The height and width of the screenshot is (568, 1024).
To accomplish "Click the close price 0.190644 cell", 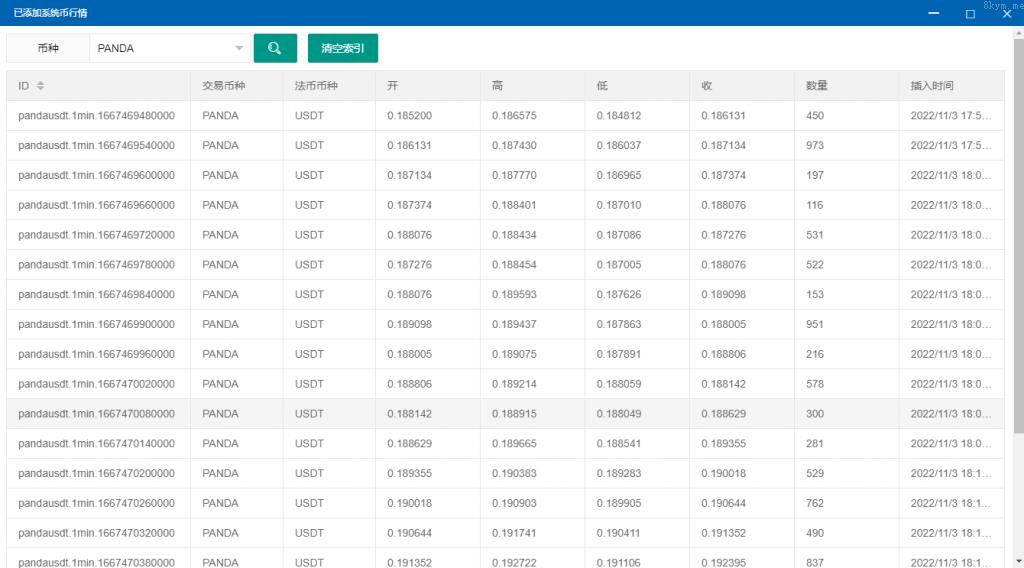I will tap(723, 503).
